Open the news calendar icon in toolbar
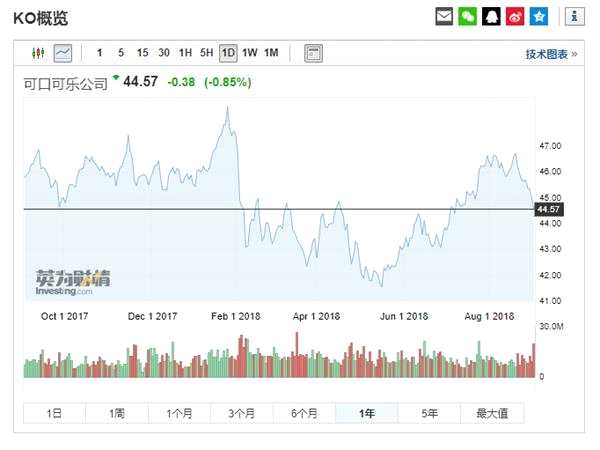 tap(313, 53)
